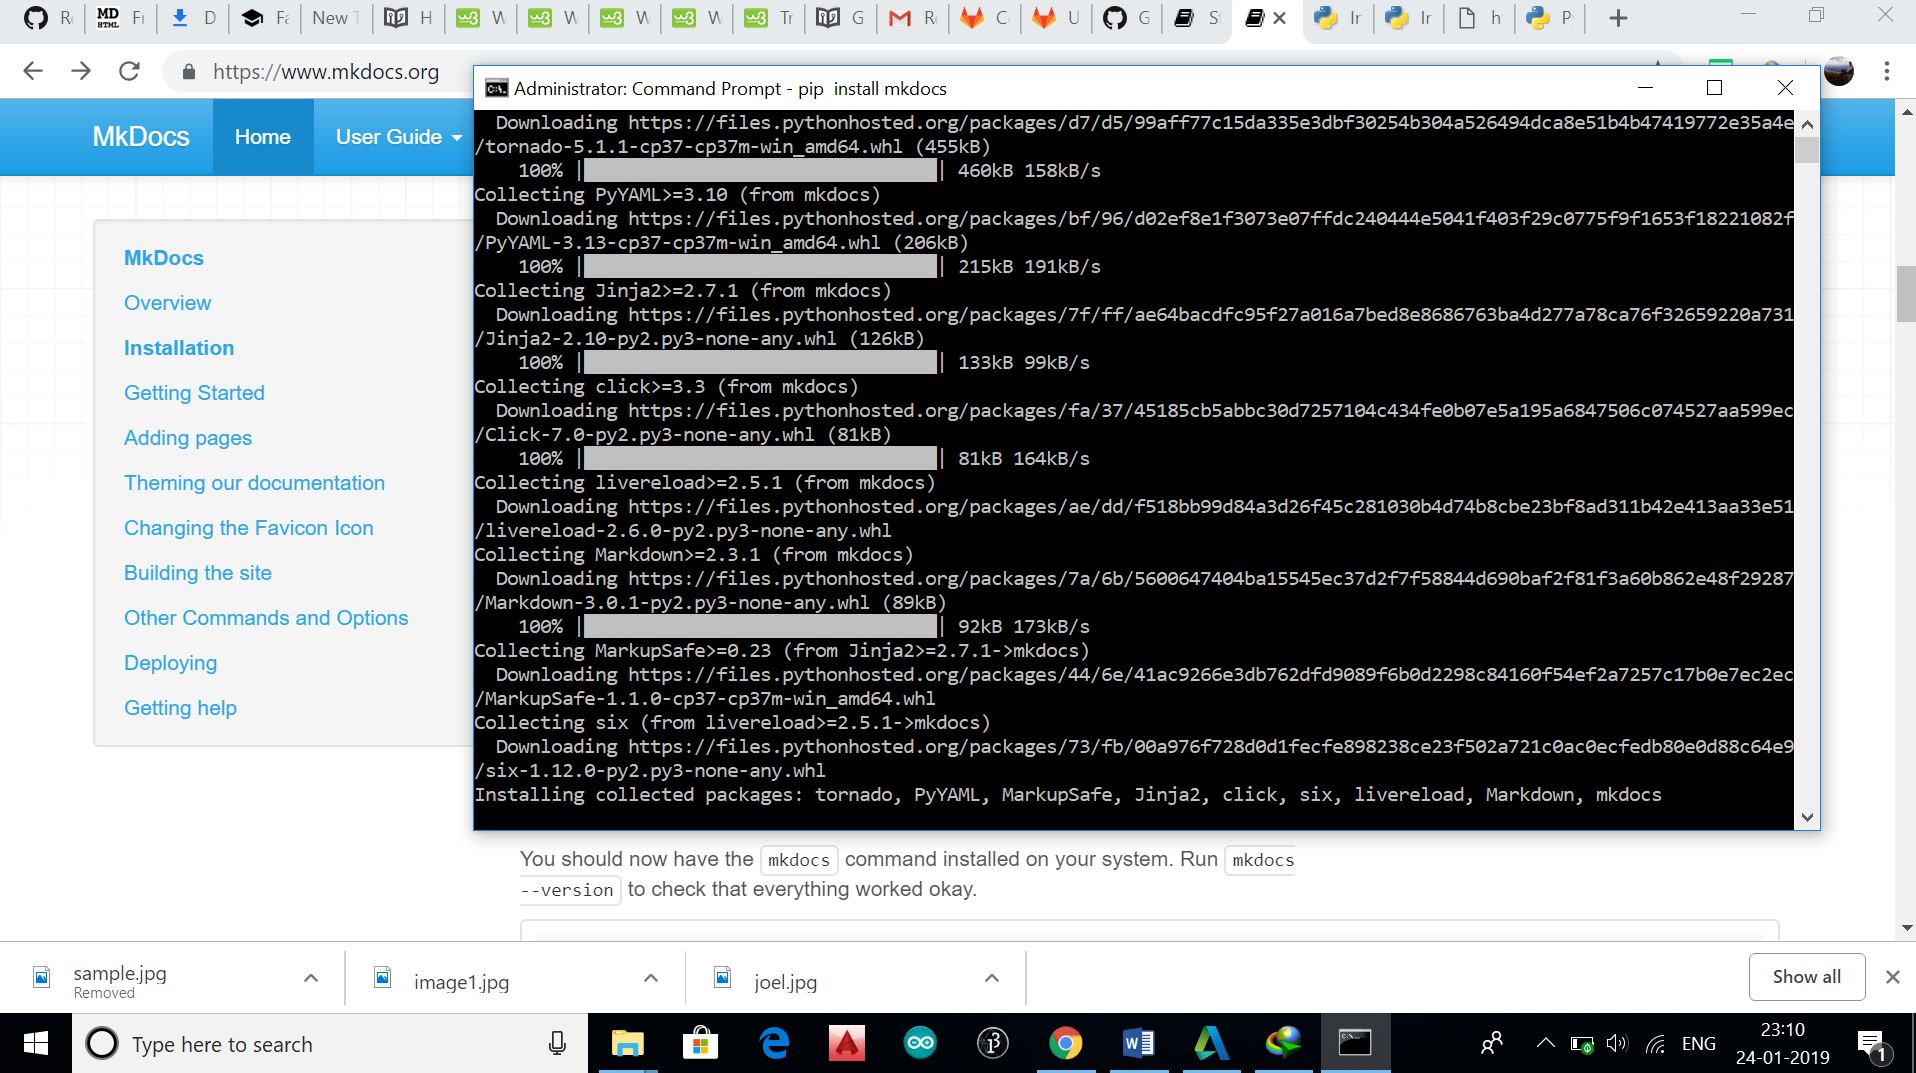Open the Adding pages section link
1916x1073 pixels.
tap(188, 438)
